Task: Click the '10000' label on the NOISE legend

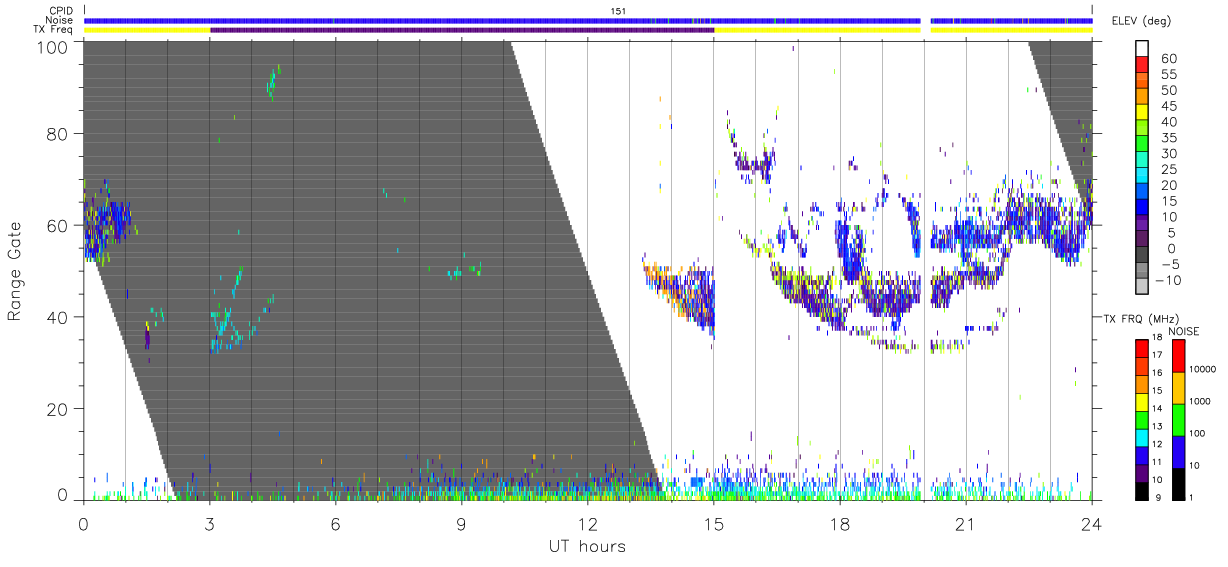Action: pyautogui.click(x=1202, y=369)
